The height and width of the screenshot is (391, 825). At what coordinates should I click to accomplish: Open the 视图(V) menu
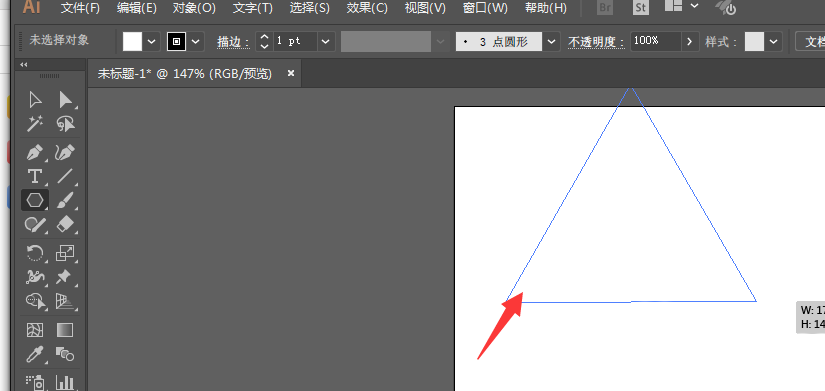(425, 8)
